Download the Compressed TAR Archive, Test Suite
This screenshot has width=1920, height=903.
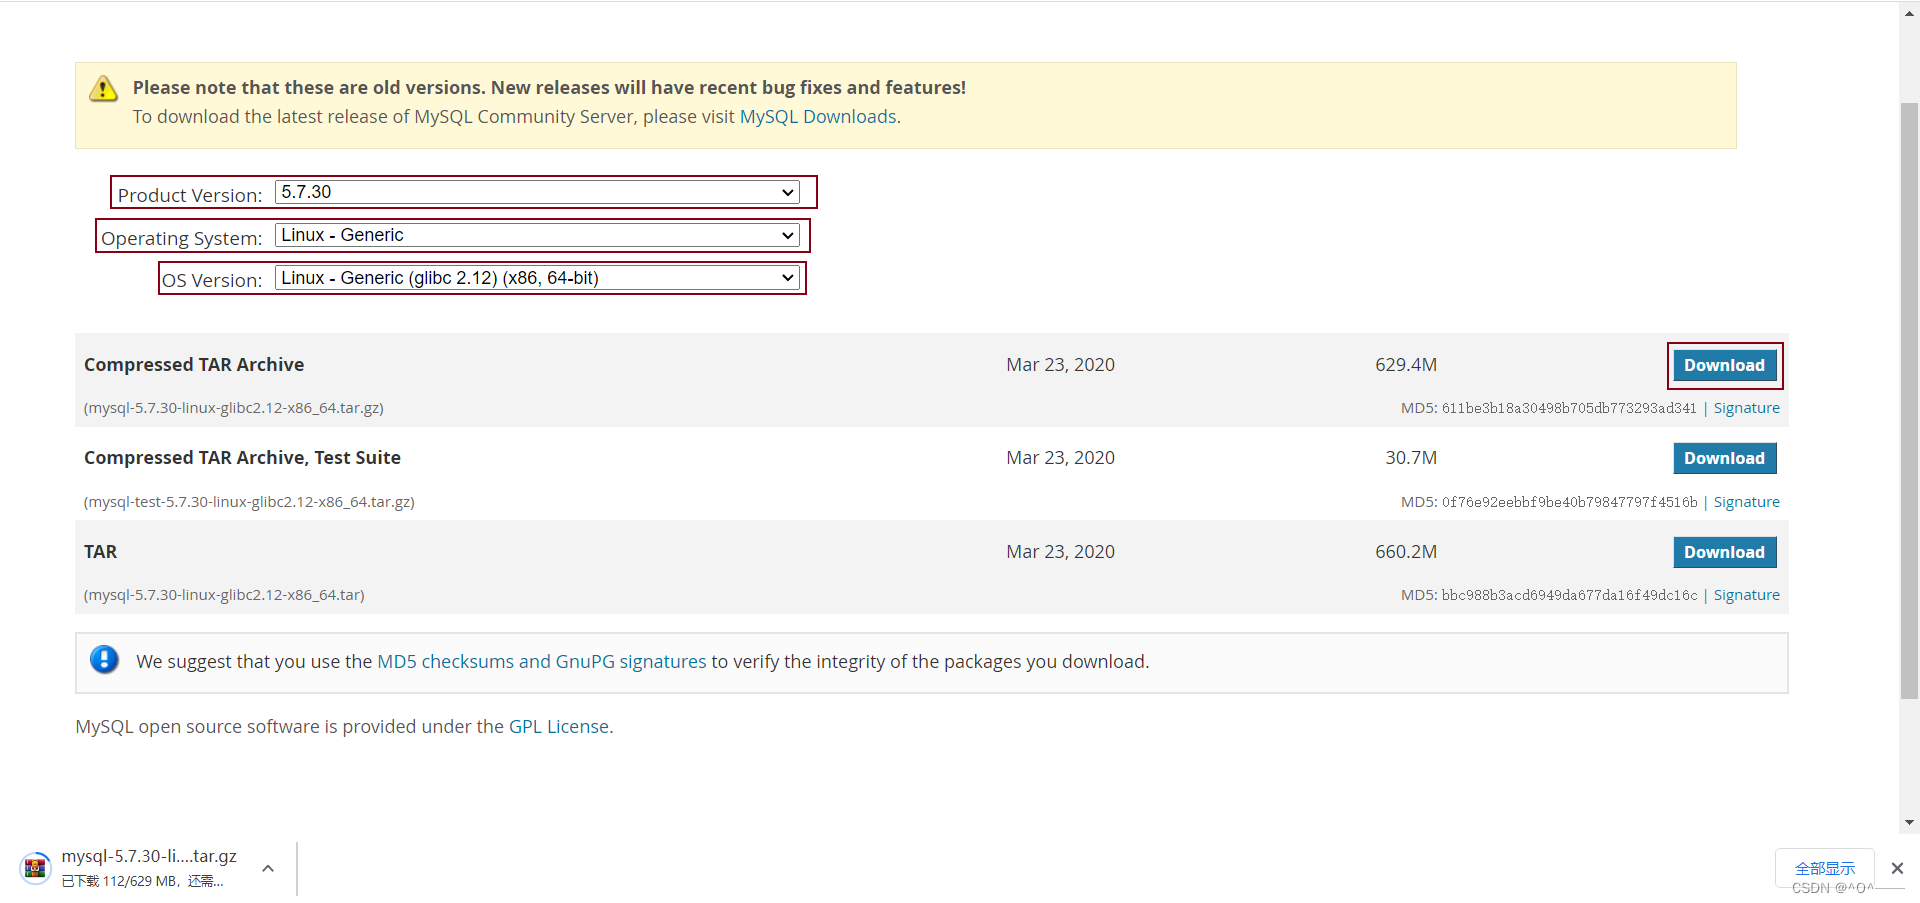(x=1724, y=458)
